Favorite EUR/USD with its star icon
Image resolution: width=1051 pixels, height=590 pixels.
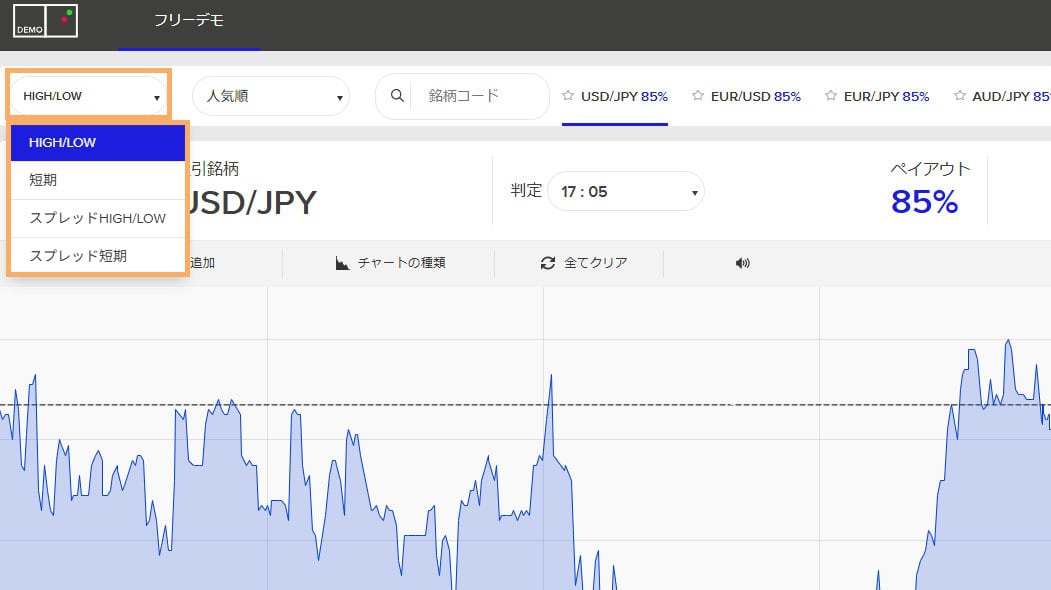pyautogui.click(x=698, y=96)
